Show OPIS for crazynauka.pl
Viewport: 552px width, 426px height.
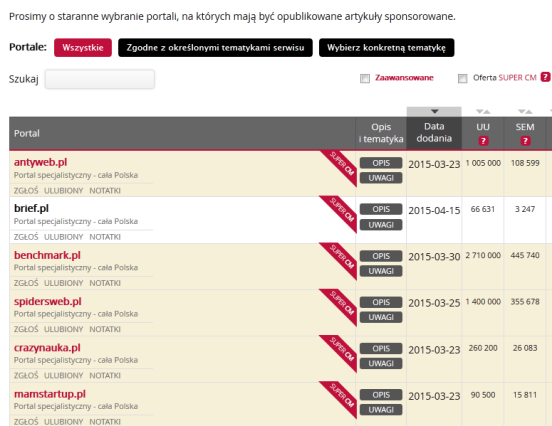[381, 349]
